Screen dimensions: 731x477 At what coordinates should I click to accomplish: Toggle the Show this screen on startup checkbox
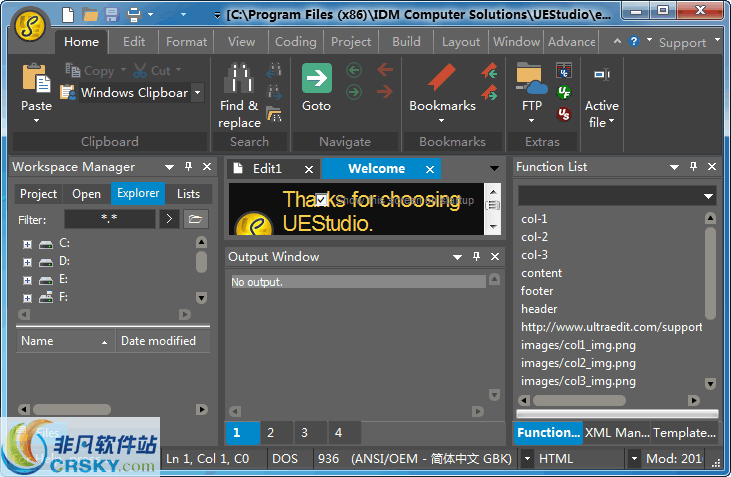click(321, 200)
